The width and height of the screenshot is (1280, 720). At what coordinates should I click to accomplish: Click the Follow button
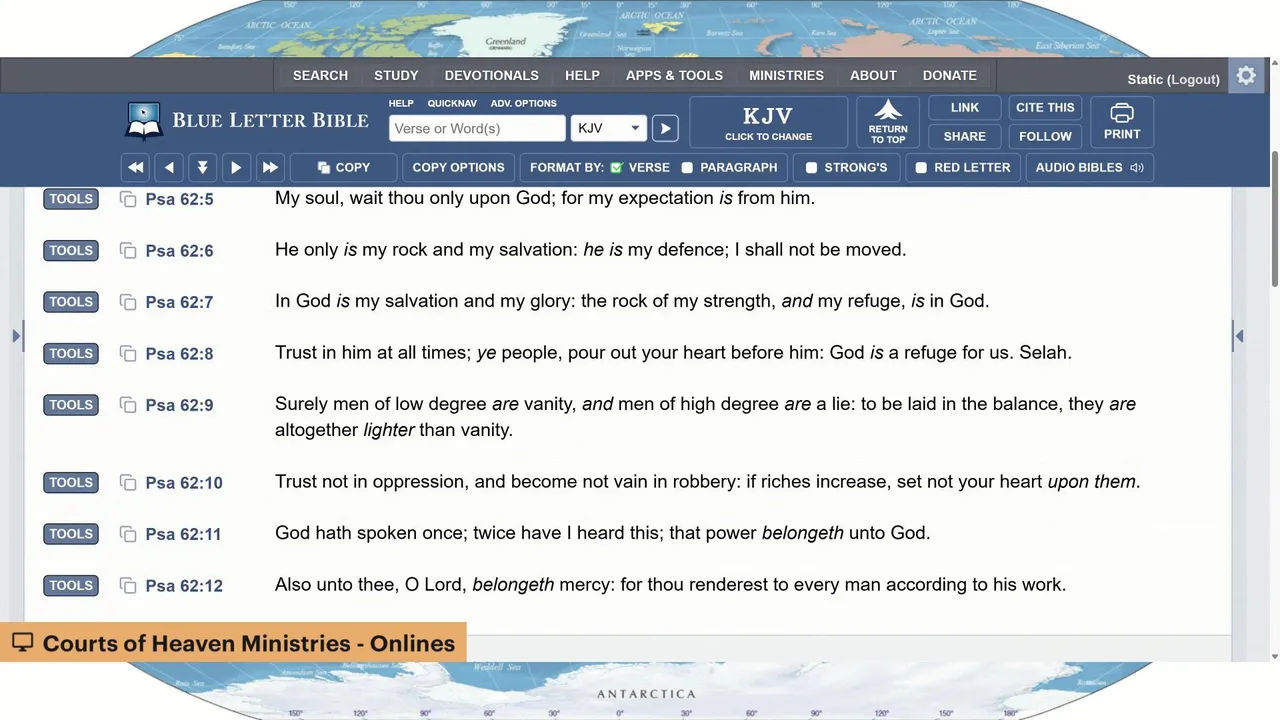pyautogui.click(x=1045, y=136)
